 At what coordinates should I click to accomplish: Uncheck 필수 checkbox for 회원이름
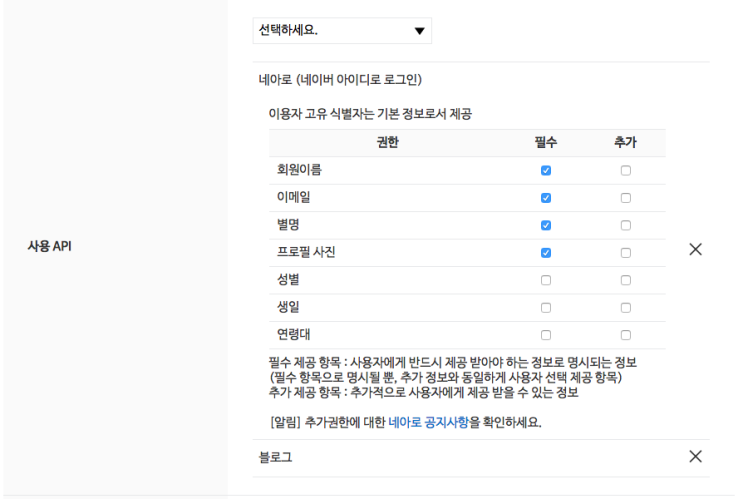[x=546, y=171]
